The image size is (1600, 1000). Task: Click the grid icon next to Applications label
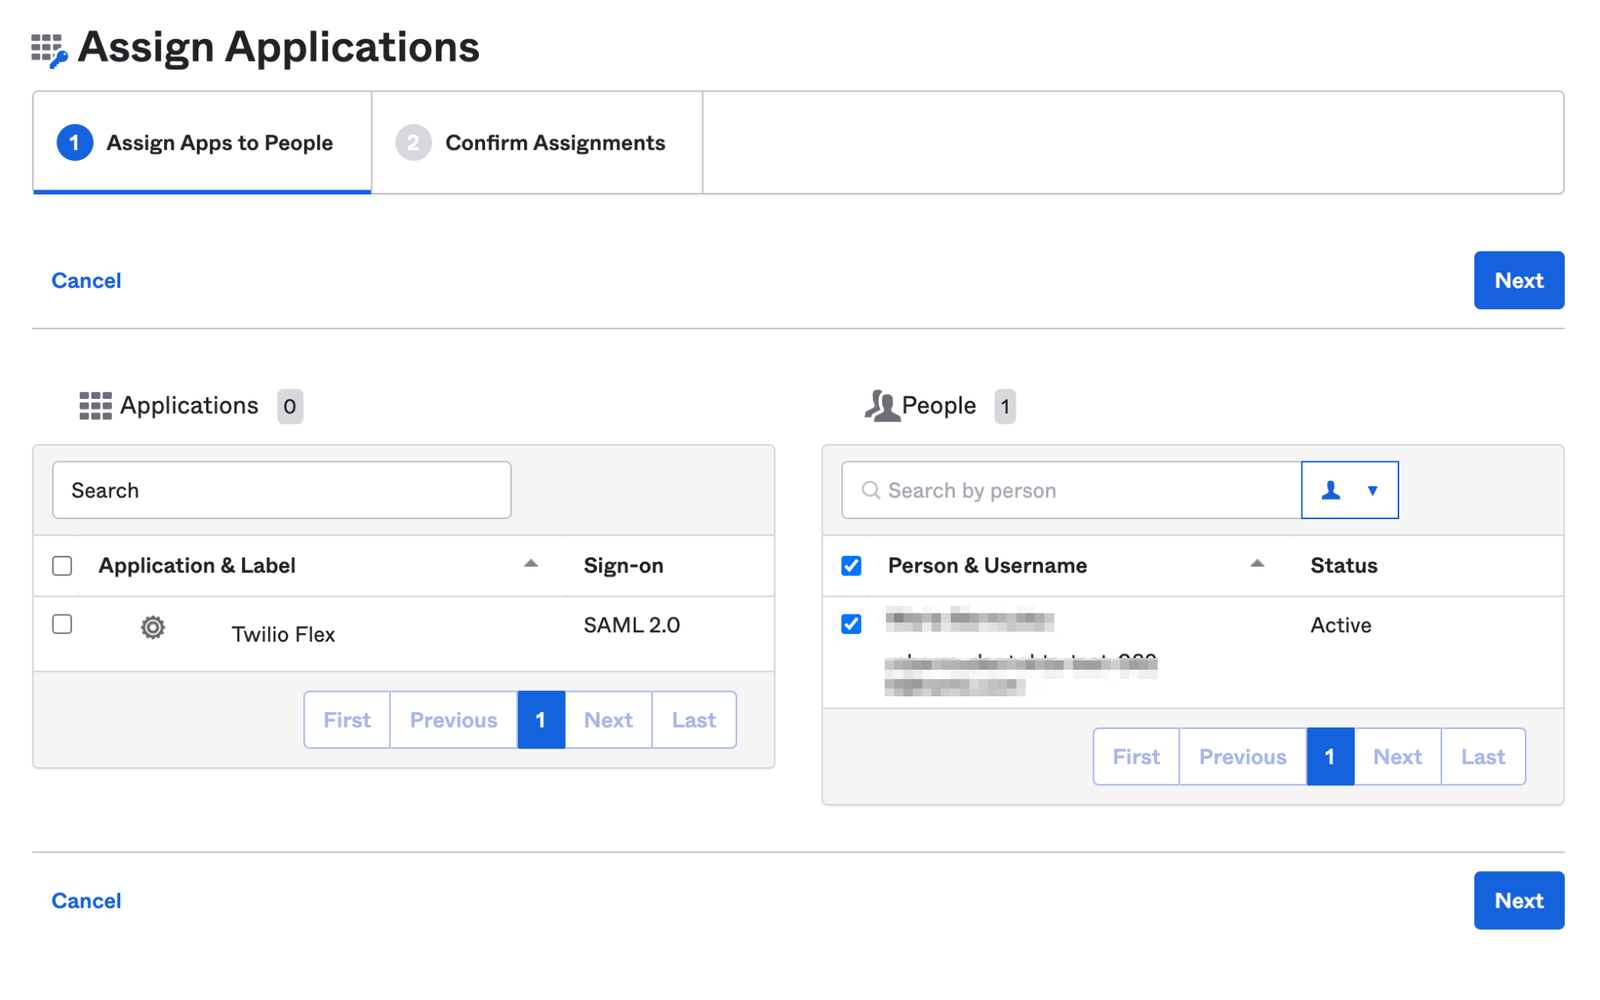94,405
